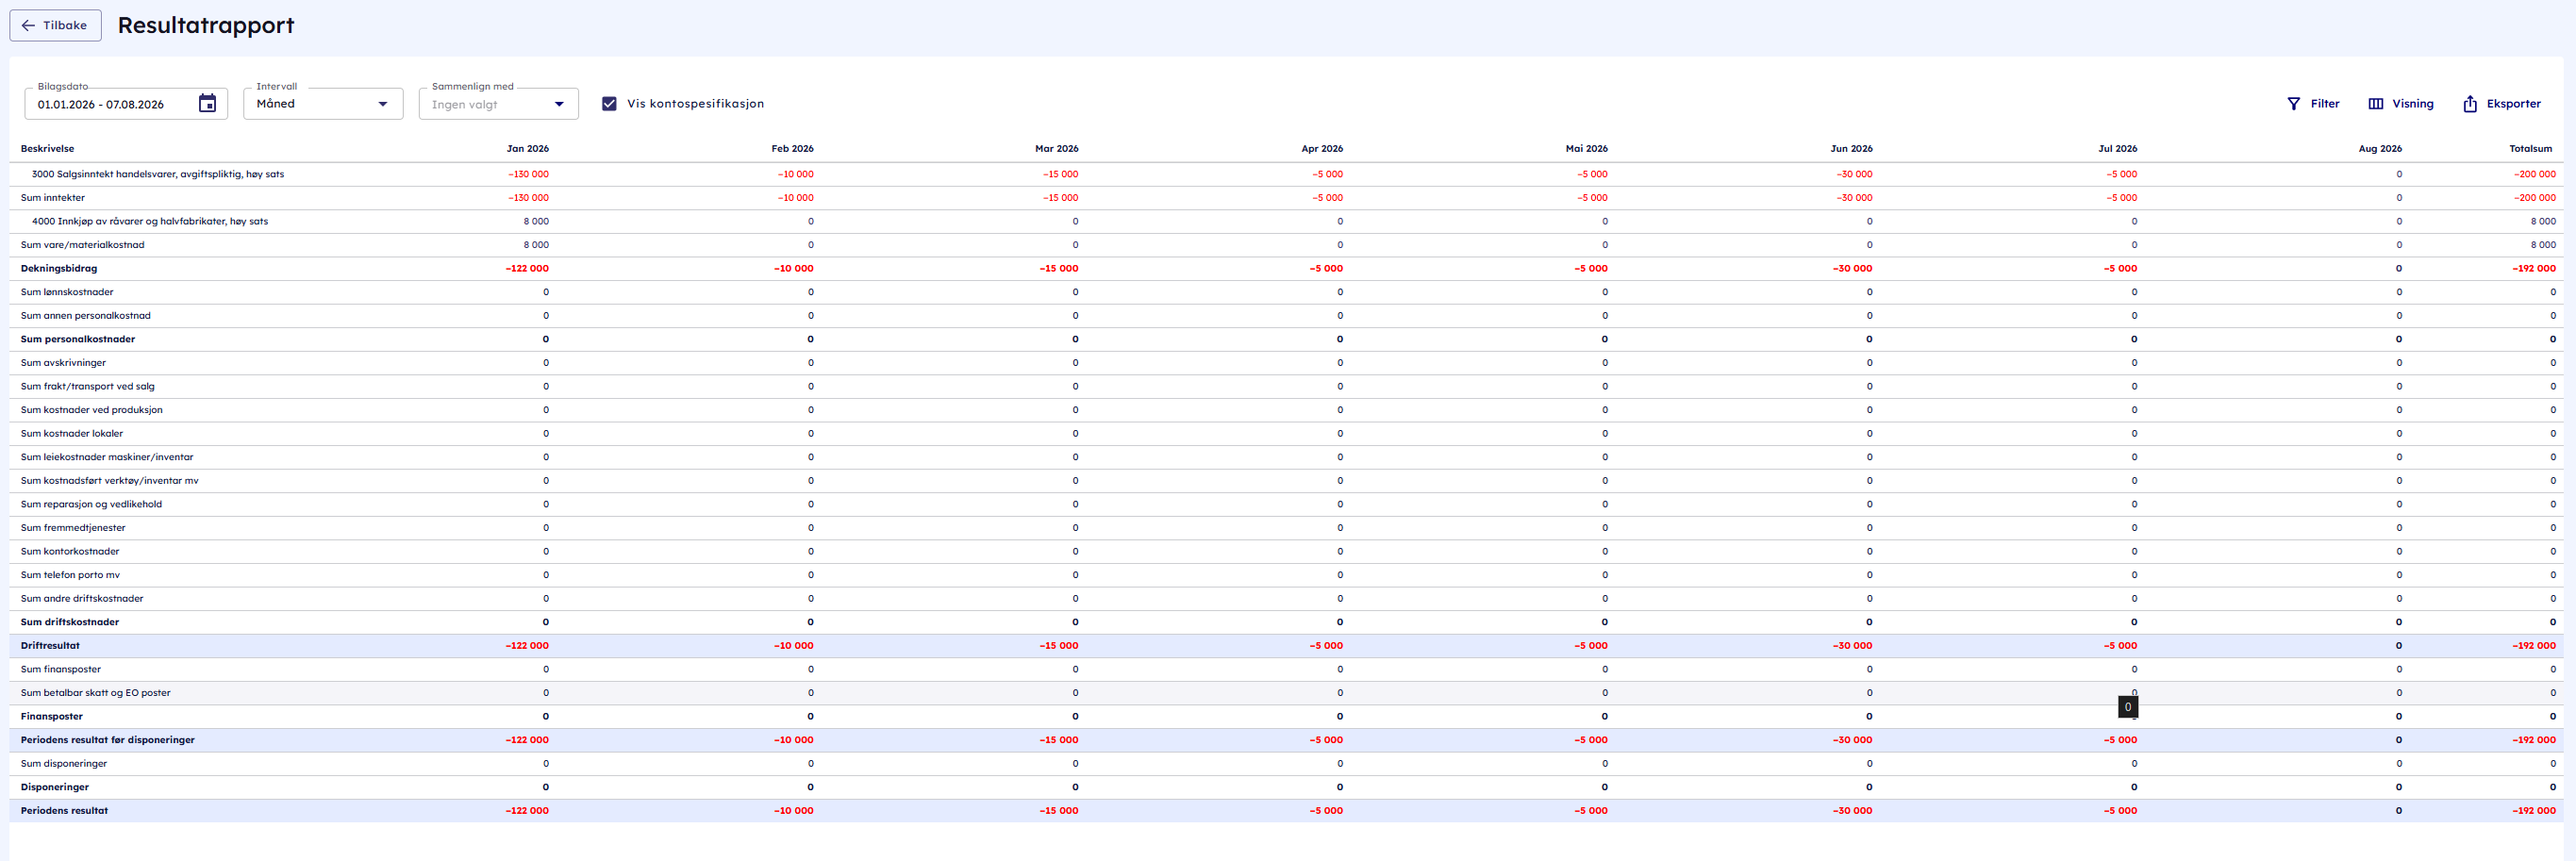The width and height of the screenshot is (2576, 861).
Task: Click the Eksporter share icon
Action: click(x=2470, y=104)
